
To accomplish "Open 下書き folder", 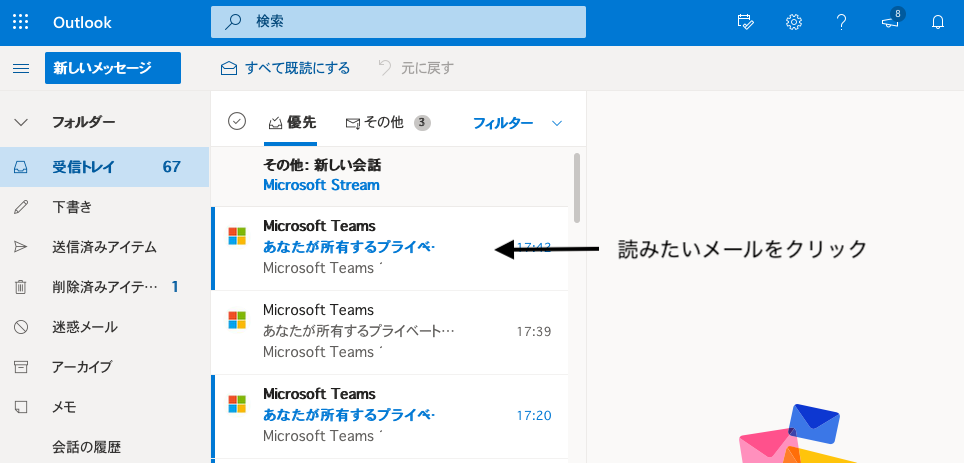I will coord(105,207).
